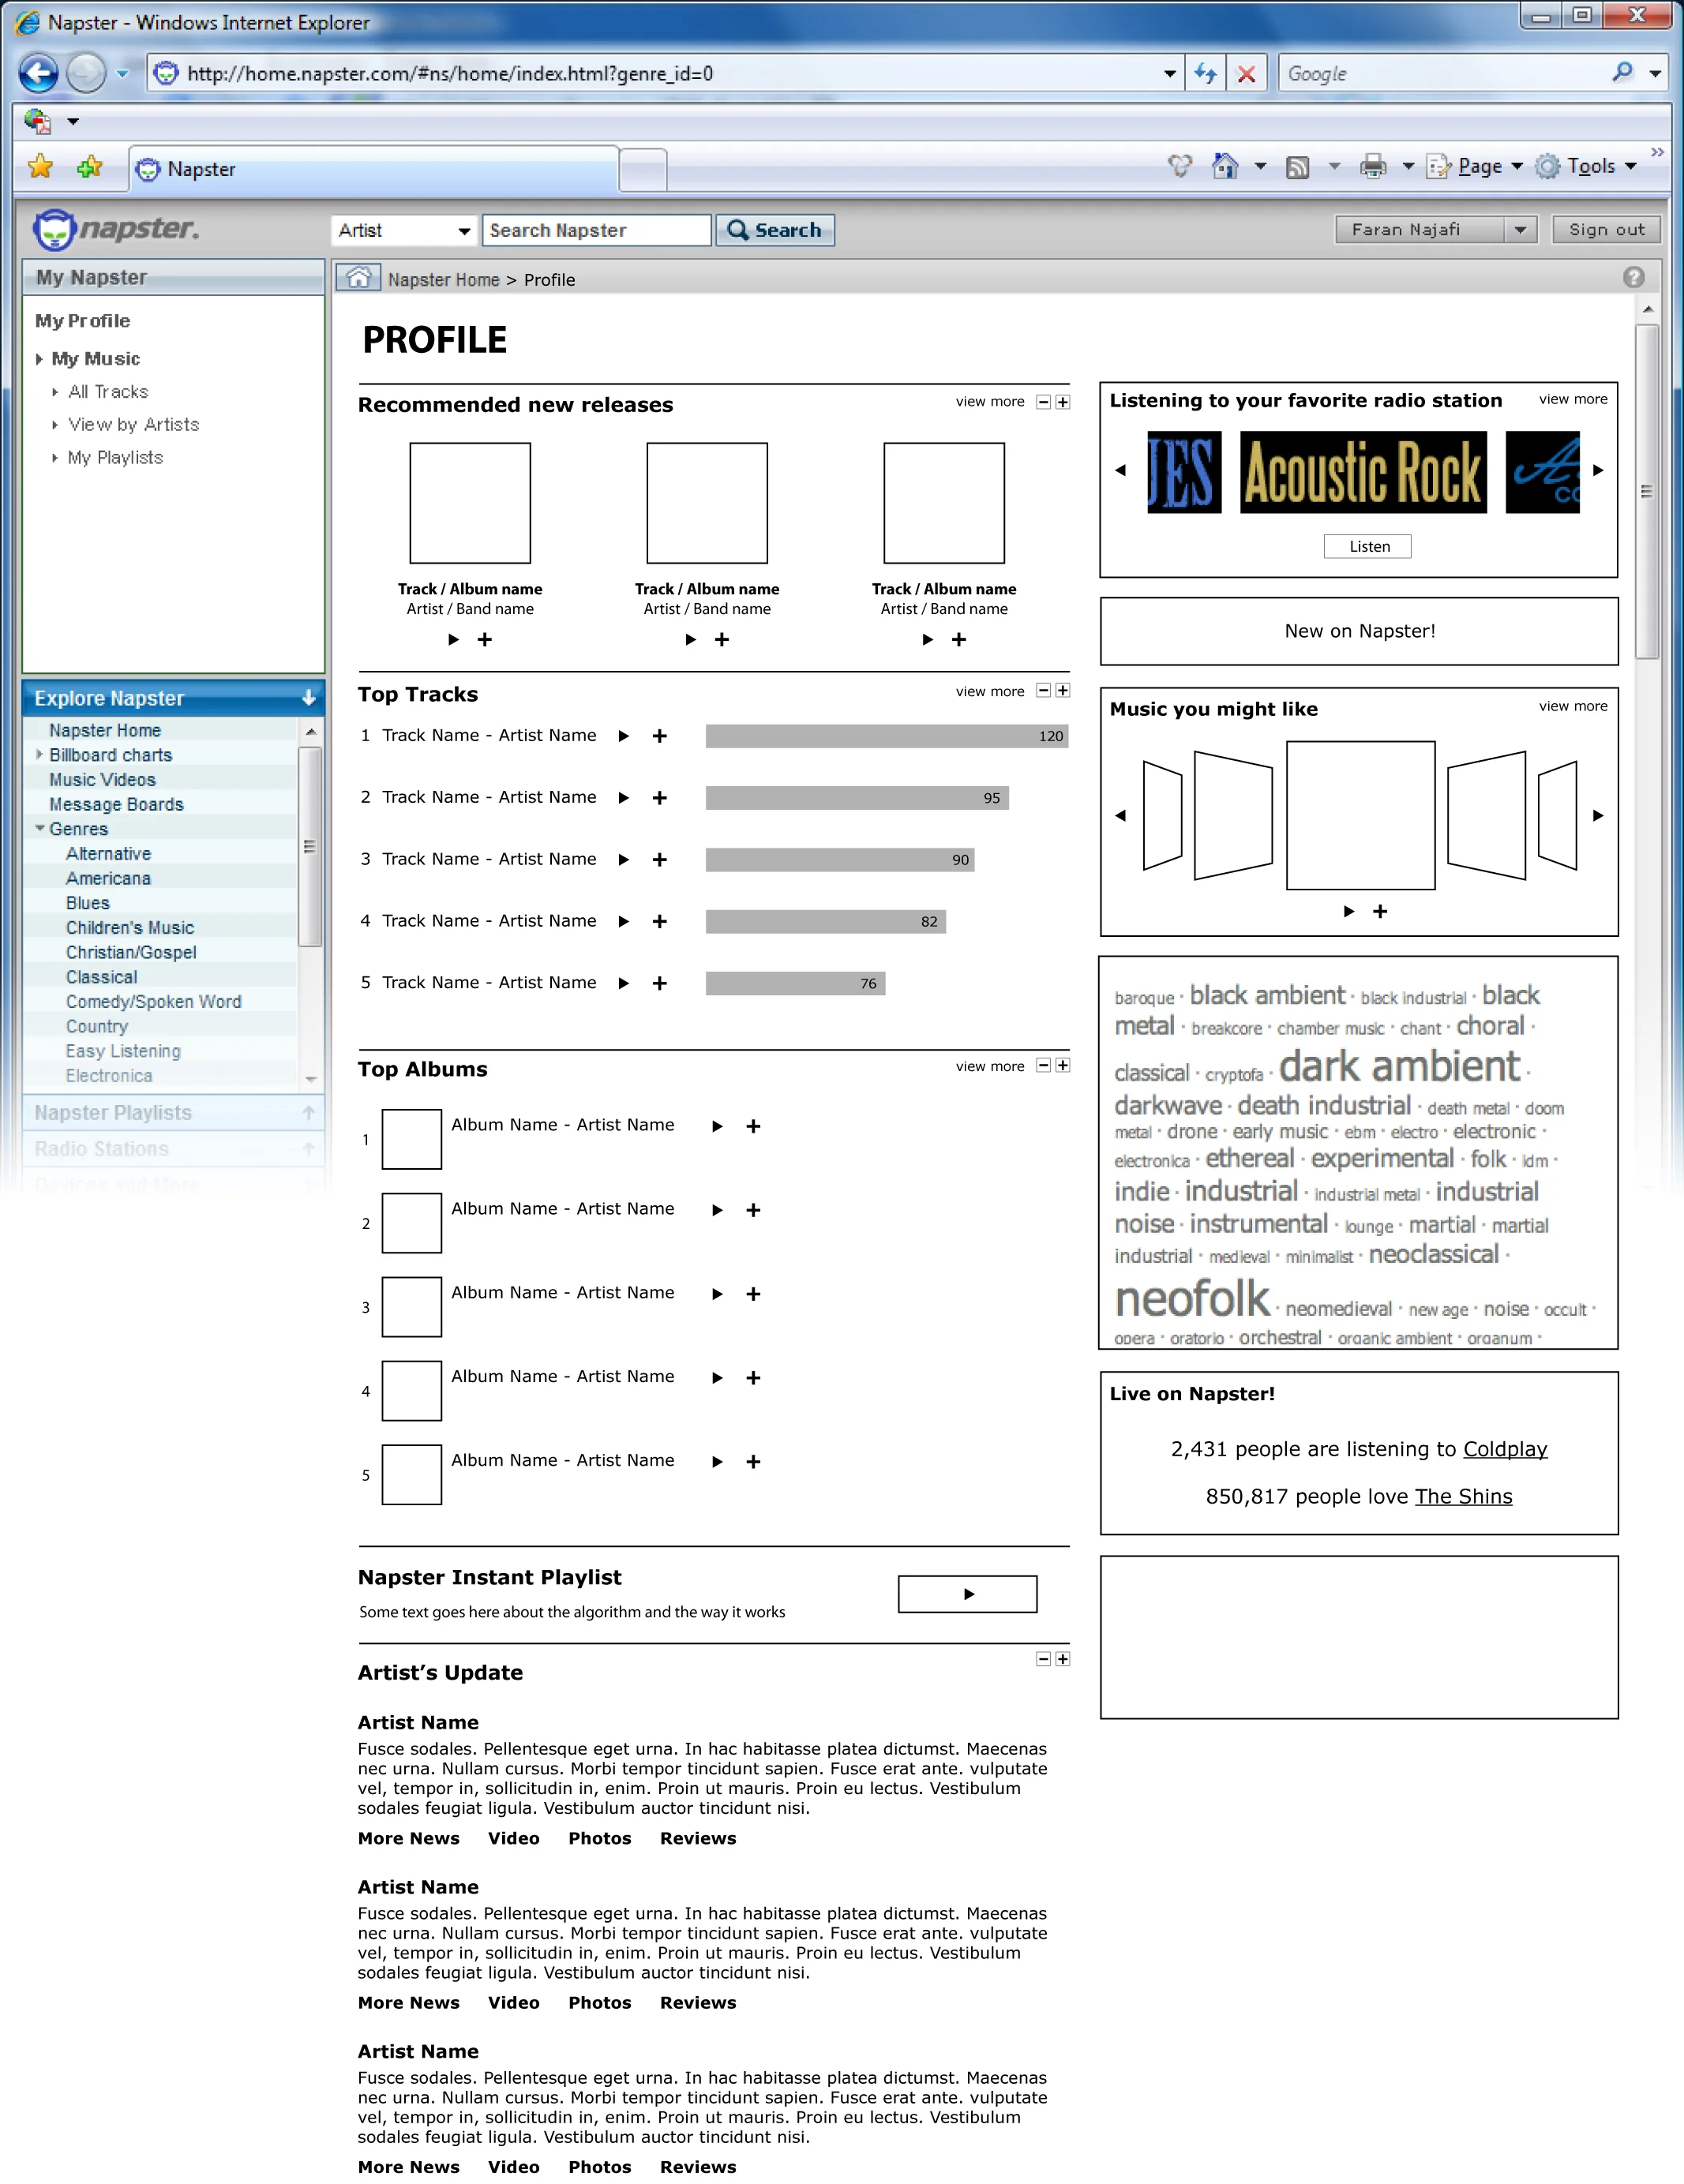The image size is (1684, 2184).
Task: Click the Listen button for radio station
Action: pyautogui.click(x=1368, y=547)
